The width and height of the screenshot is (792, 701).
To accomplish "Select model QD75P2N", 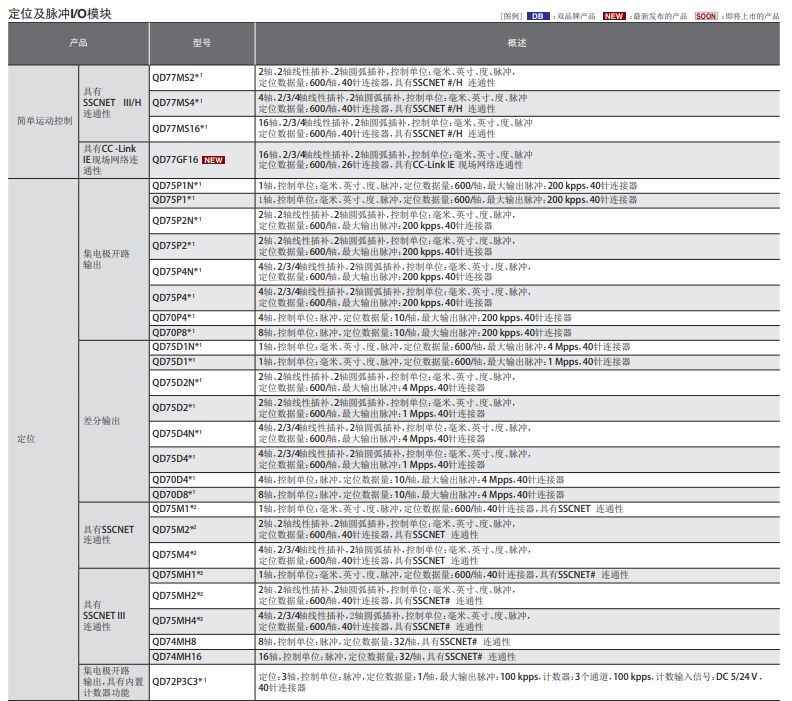I will 202,220.
